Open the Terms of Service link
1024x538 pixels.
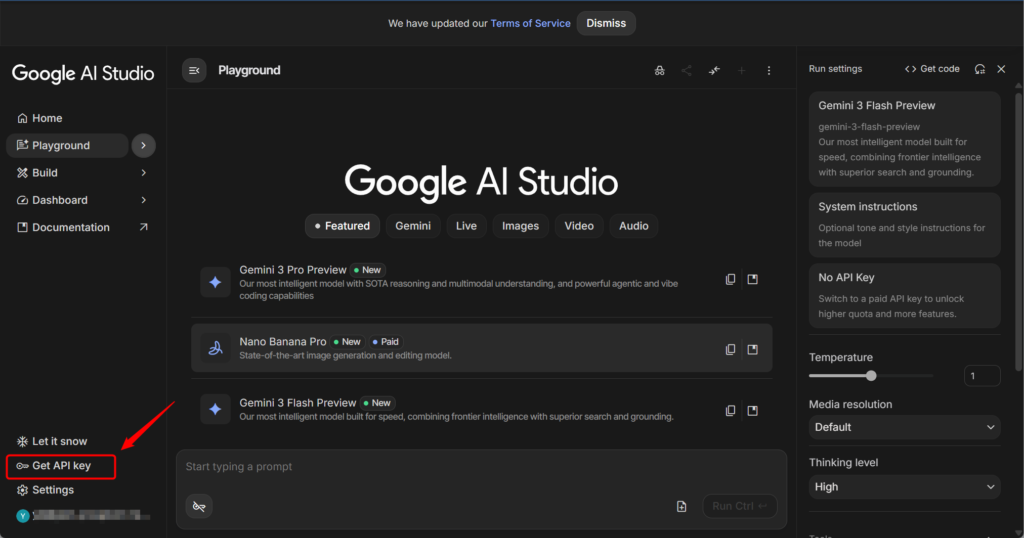[x=530, y=23]
